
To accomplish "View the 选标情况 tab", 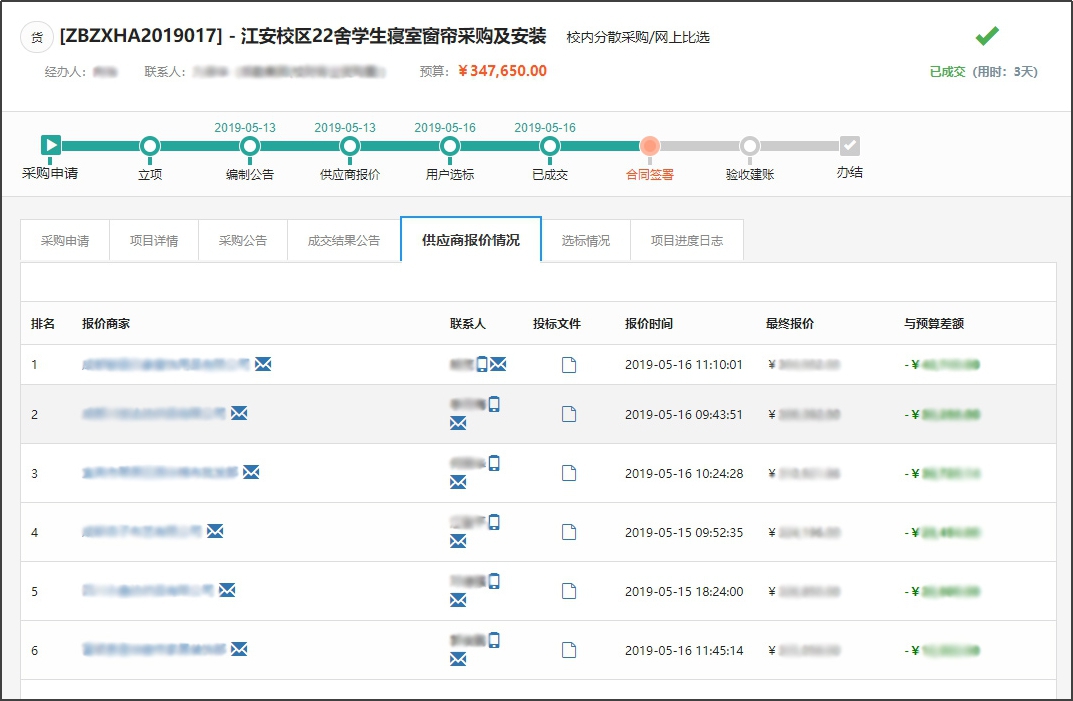I will (x=586, y=241).
